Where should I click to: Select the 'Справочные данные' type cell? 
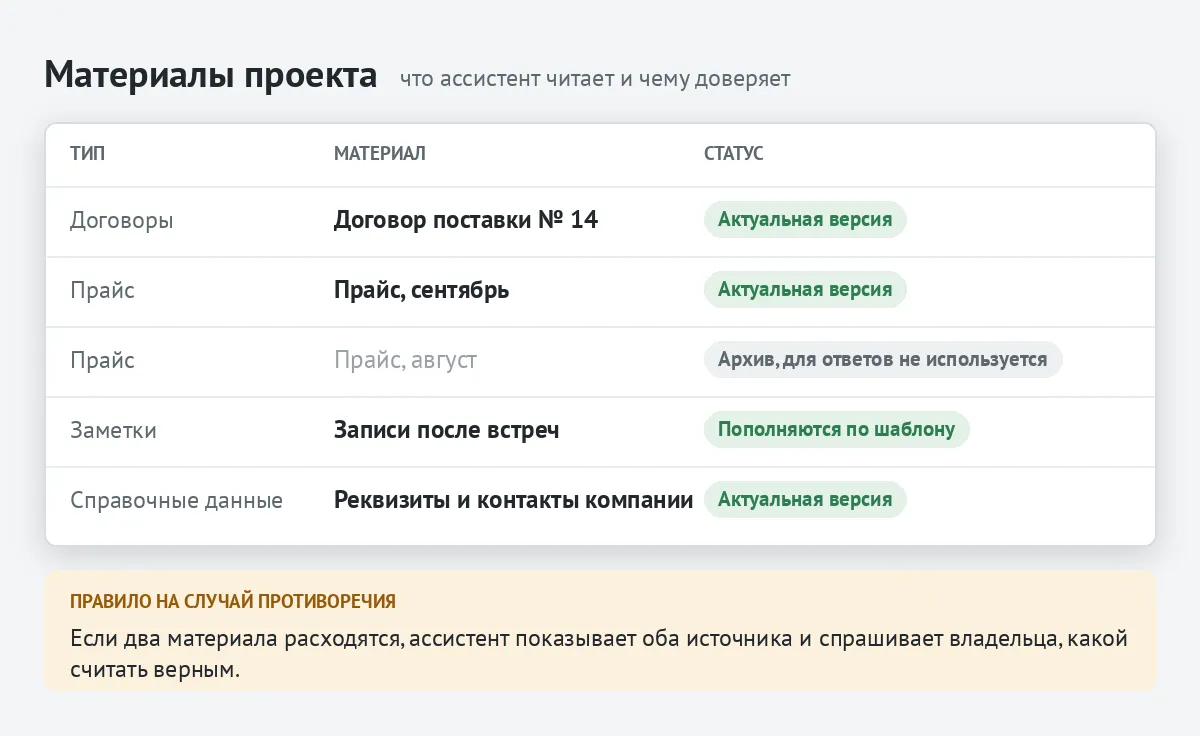point(176,500)
